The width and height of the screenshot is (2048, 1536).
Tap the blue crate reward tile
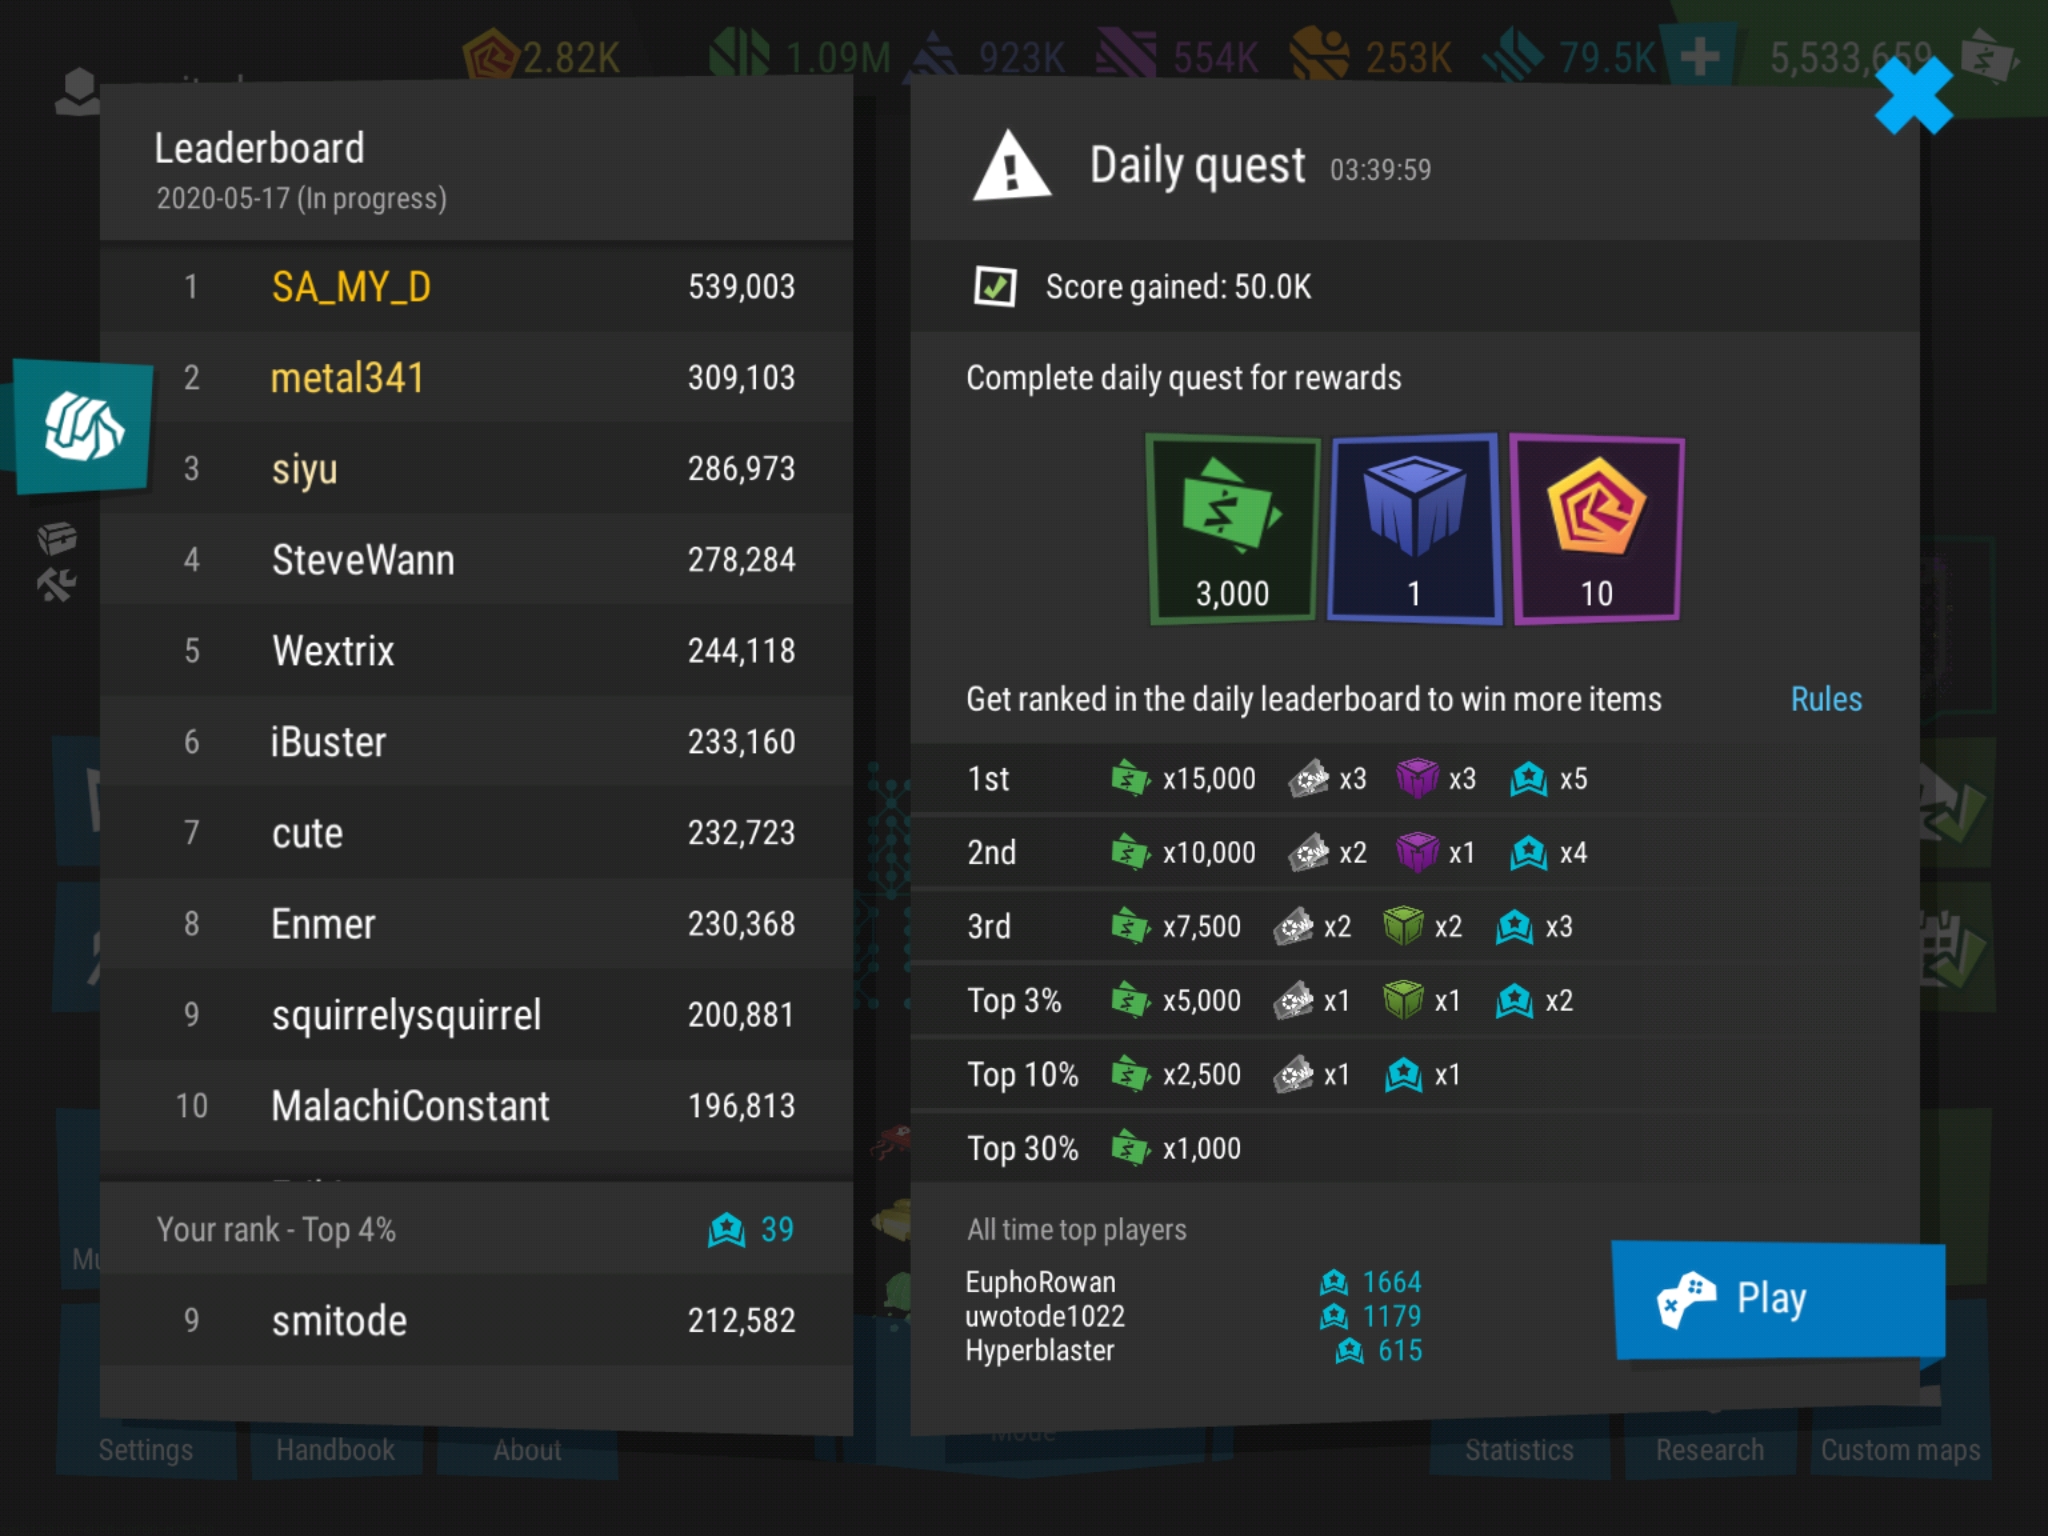click(1414, 529)
